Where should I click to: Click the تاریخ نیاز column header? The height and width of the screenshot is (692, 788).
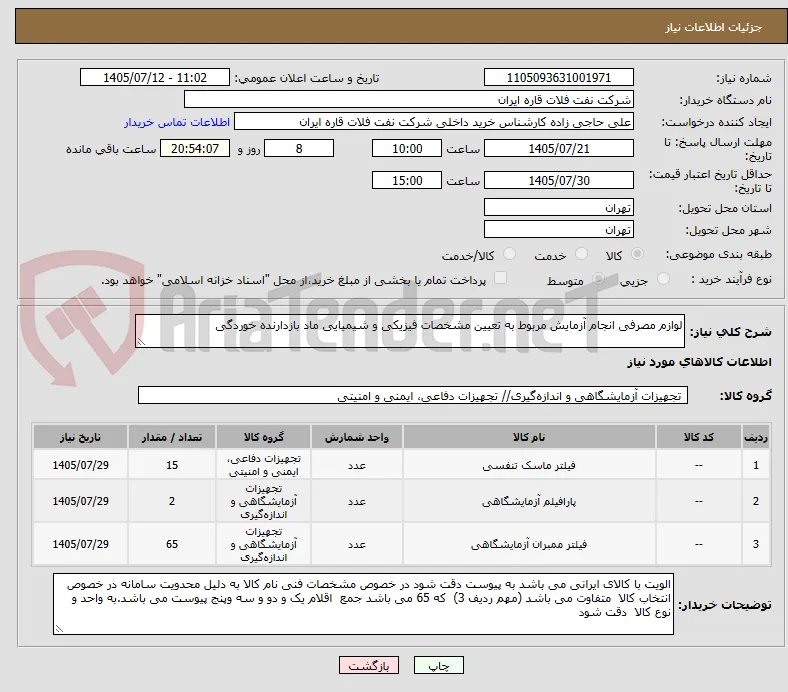click(80, 437)
